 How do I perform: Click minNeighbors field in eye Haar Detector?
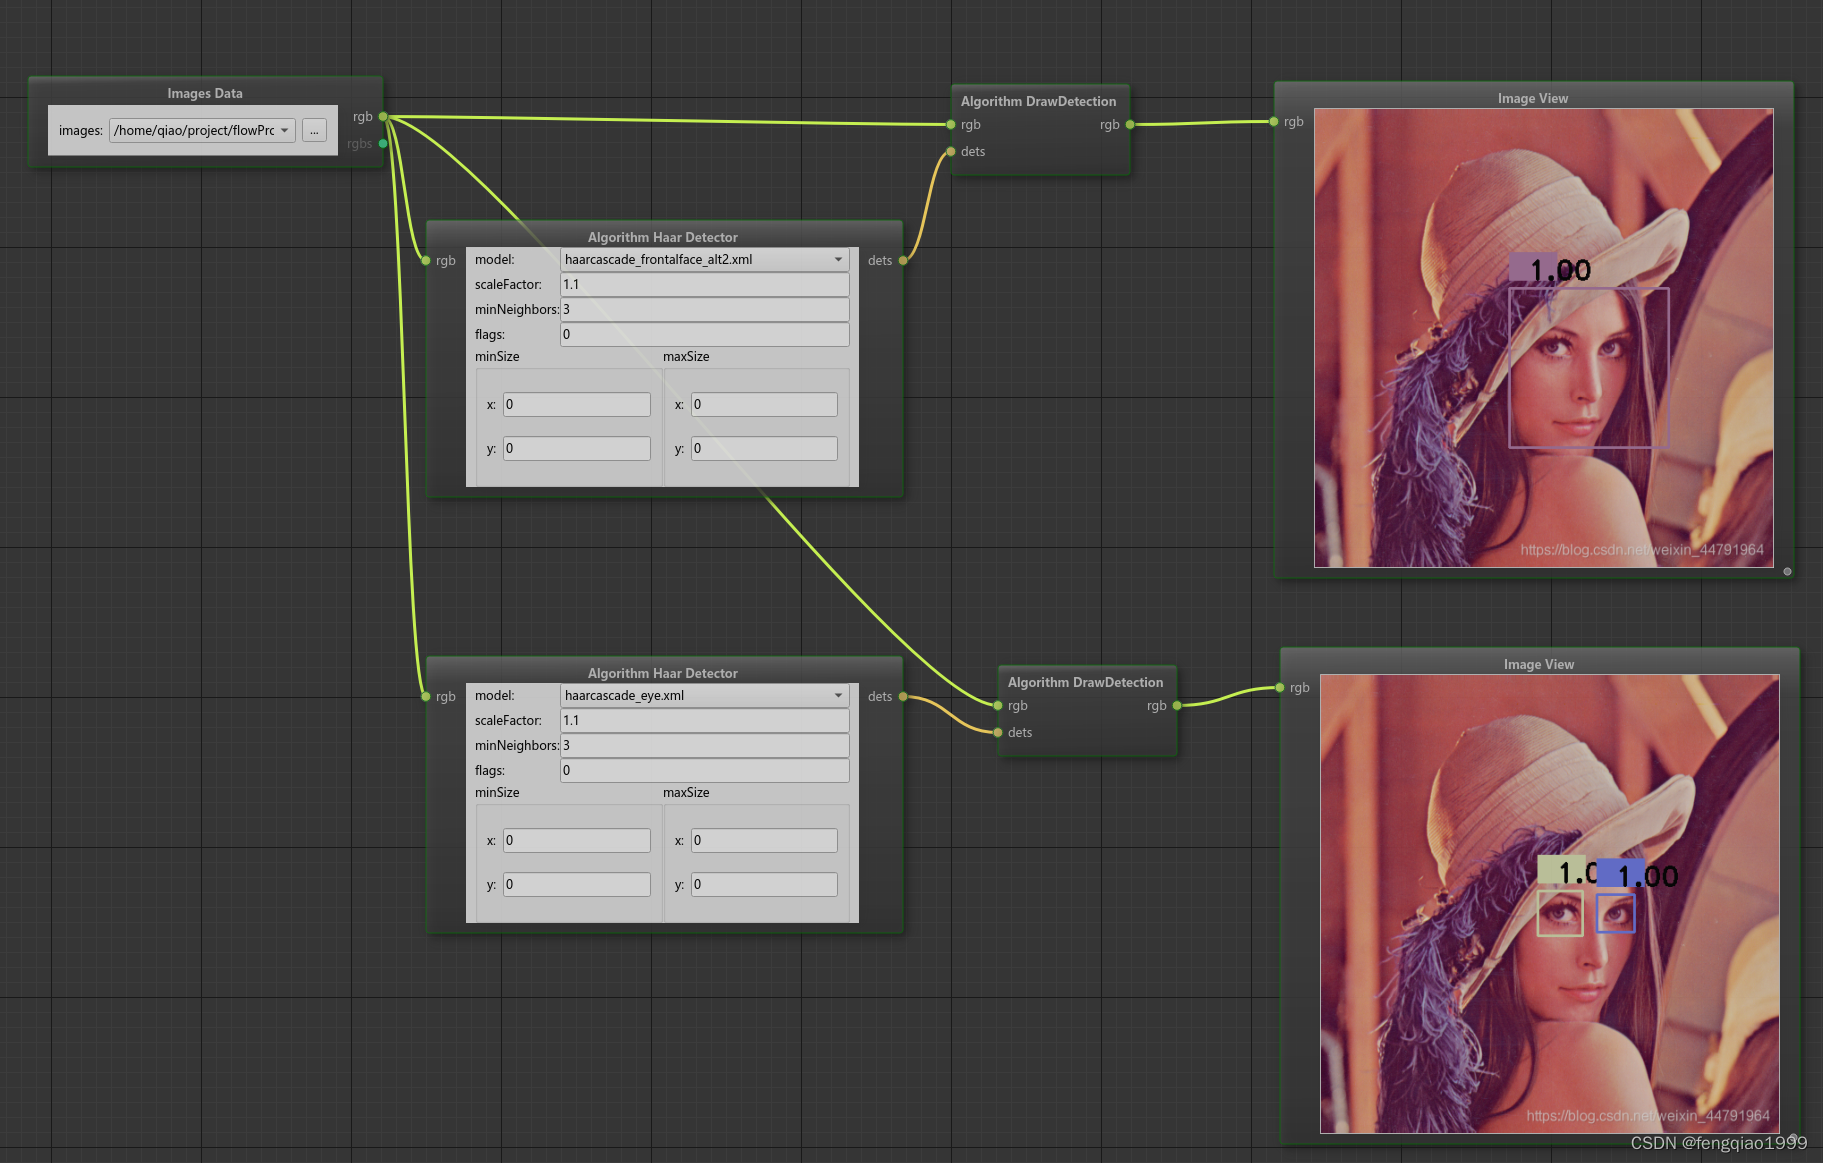pyautogui.click(x=704, y=745)
